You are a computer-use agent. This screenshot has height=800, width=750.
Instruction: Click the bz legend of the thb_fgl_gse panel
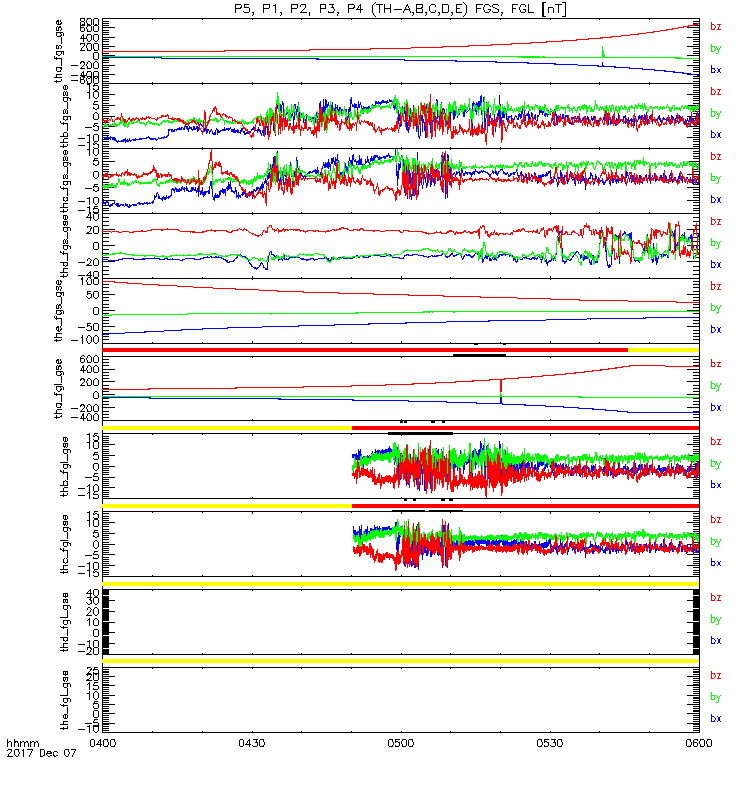coord(716,442)
